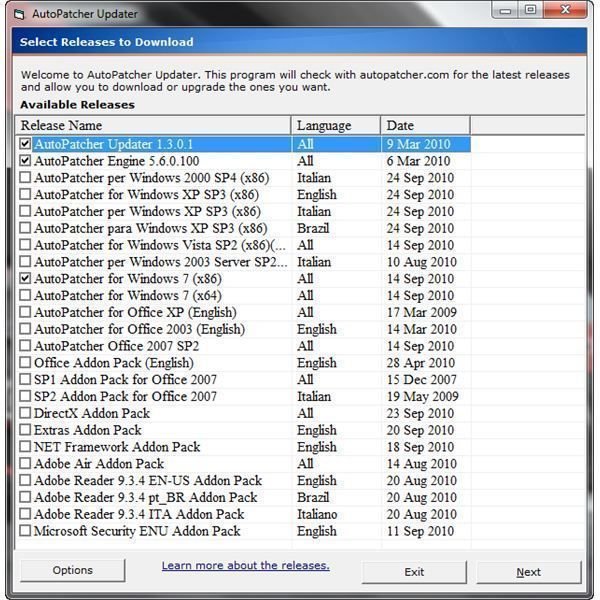Check NET Framework Addon Pack checkbox
Image resolution: width=600 pixels, height=600 pixels.
point(25,447)
